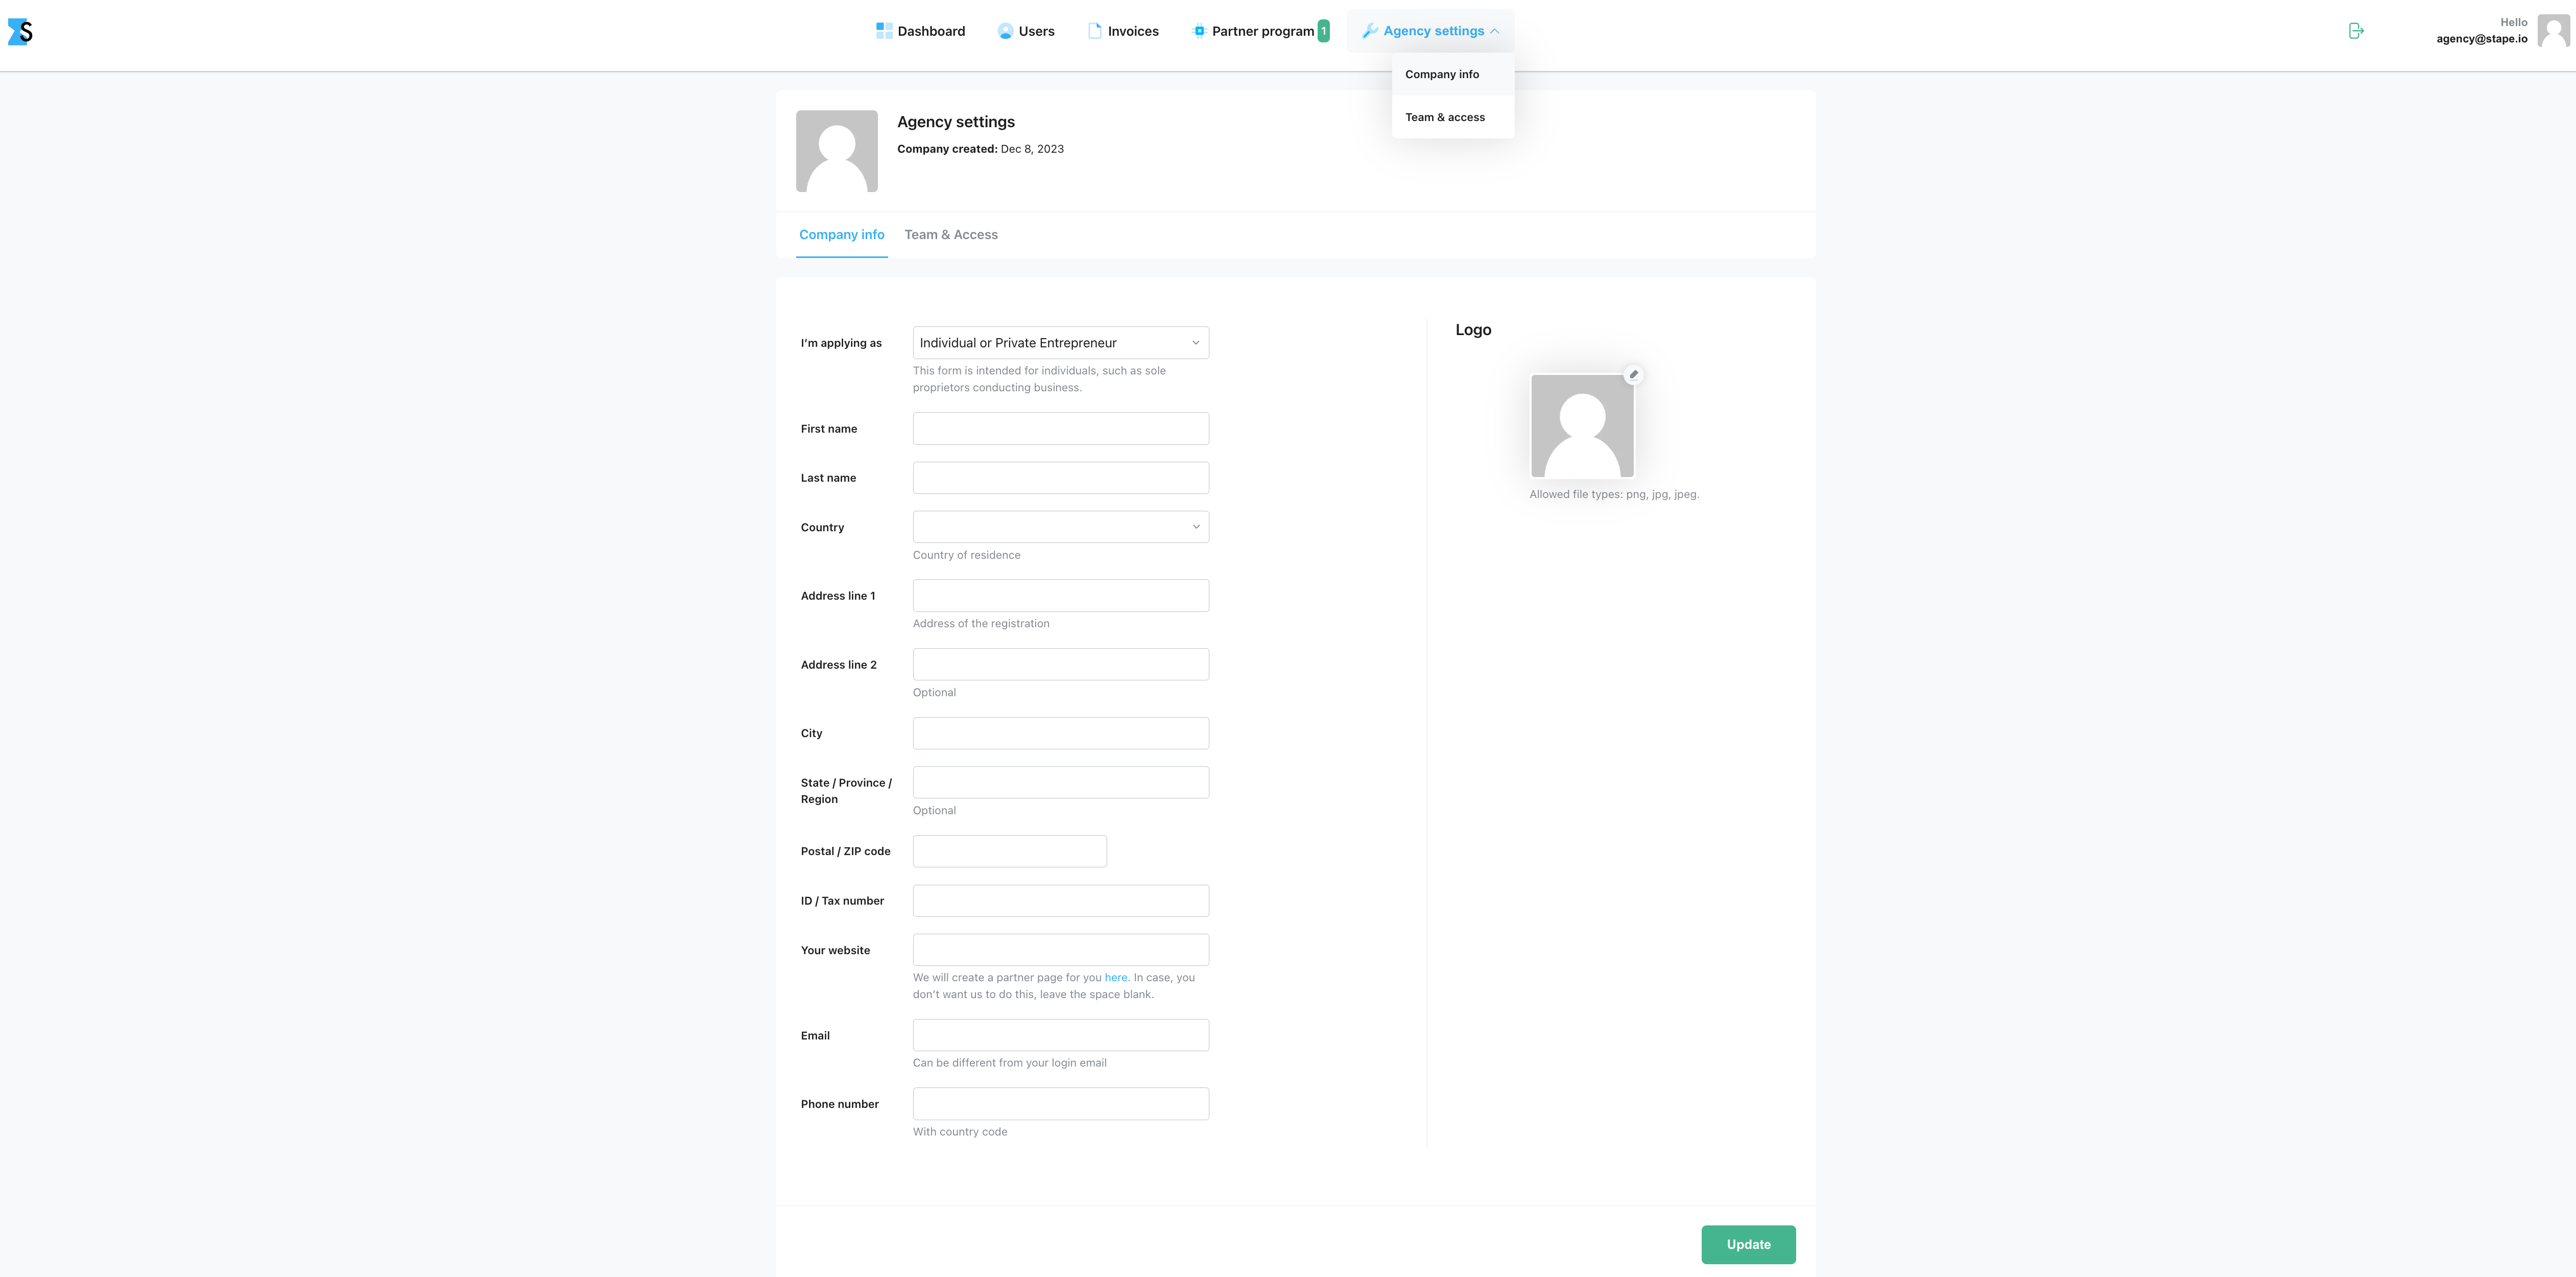2576x1277 pixels.
Task: Click the 'Logo' section heading
Action: [1473, 330]
